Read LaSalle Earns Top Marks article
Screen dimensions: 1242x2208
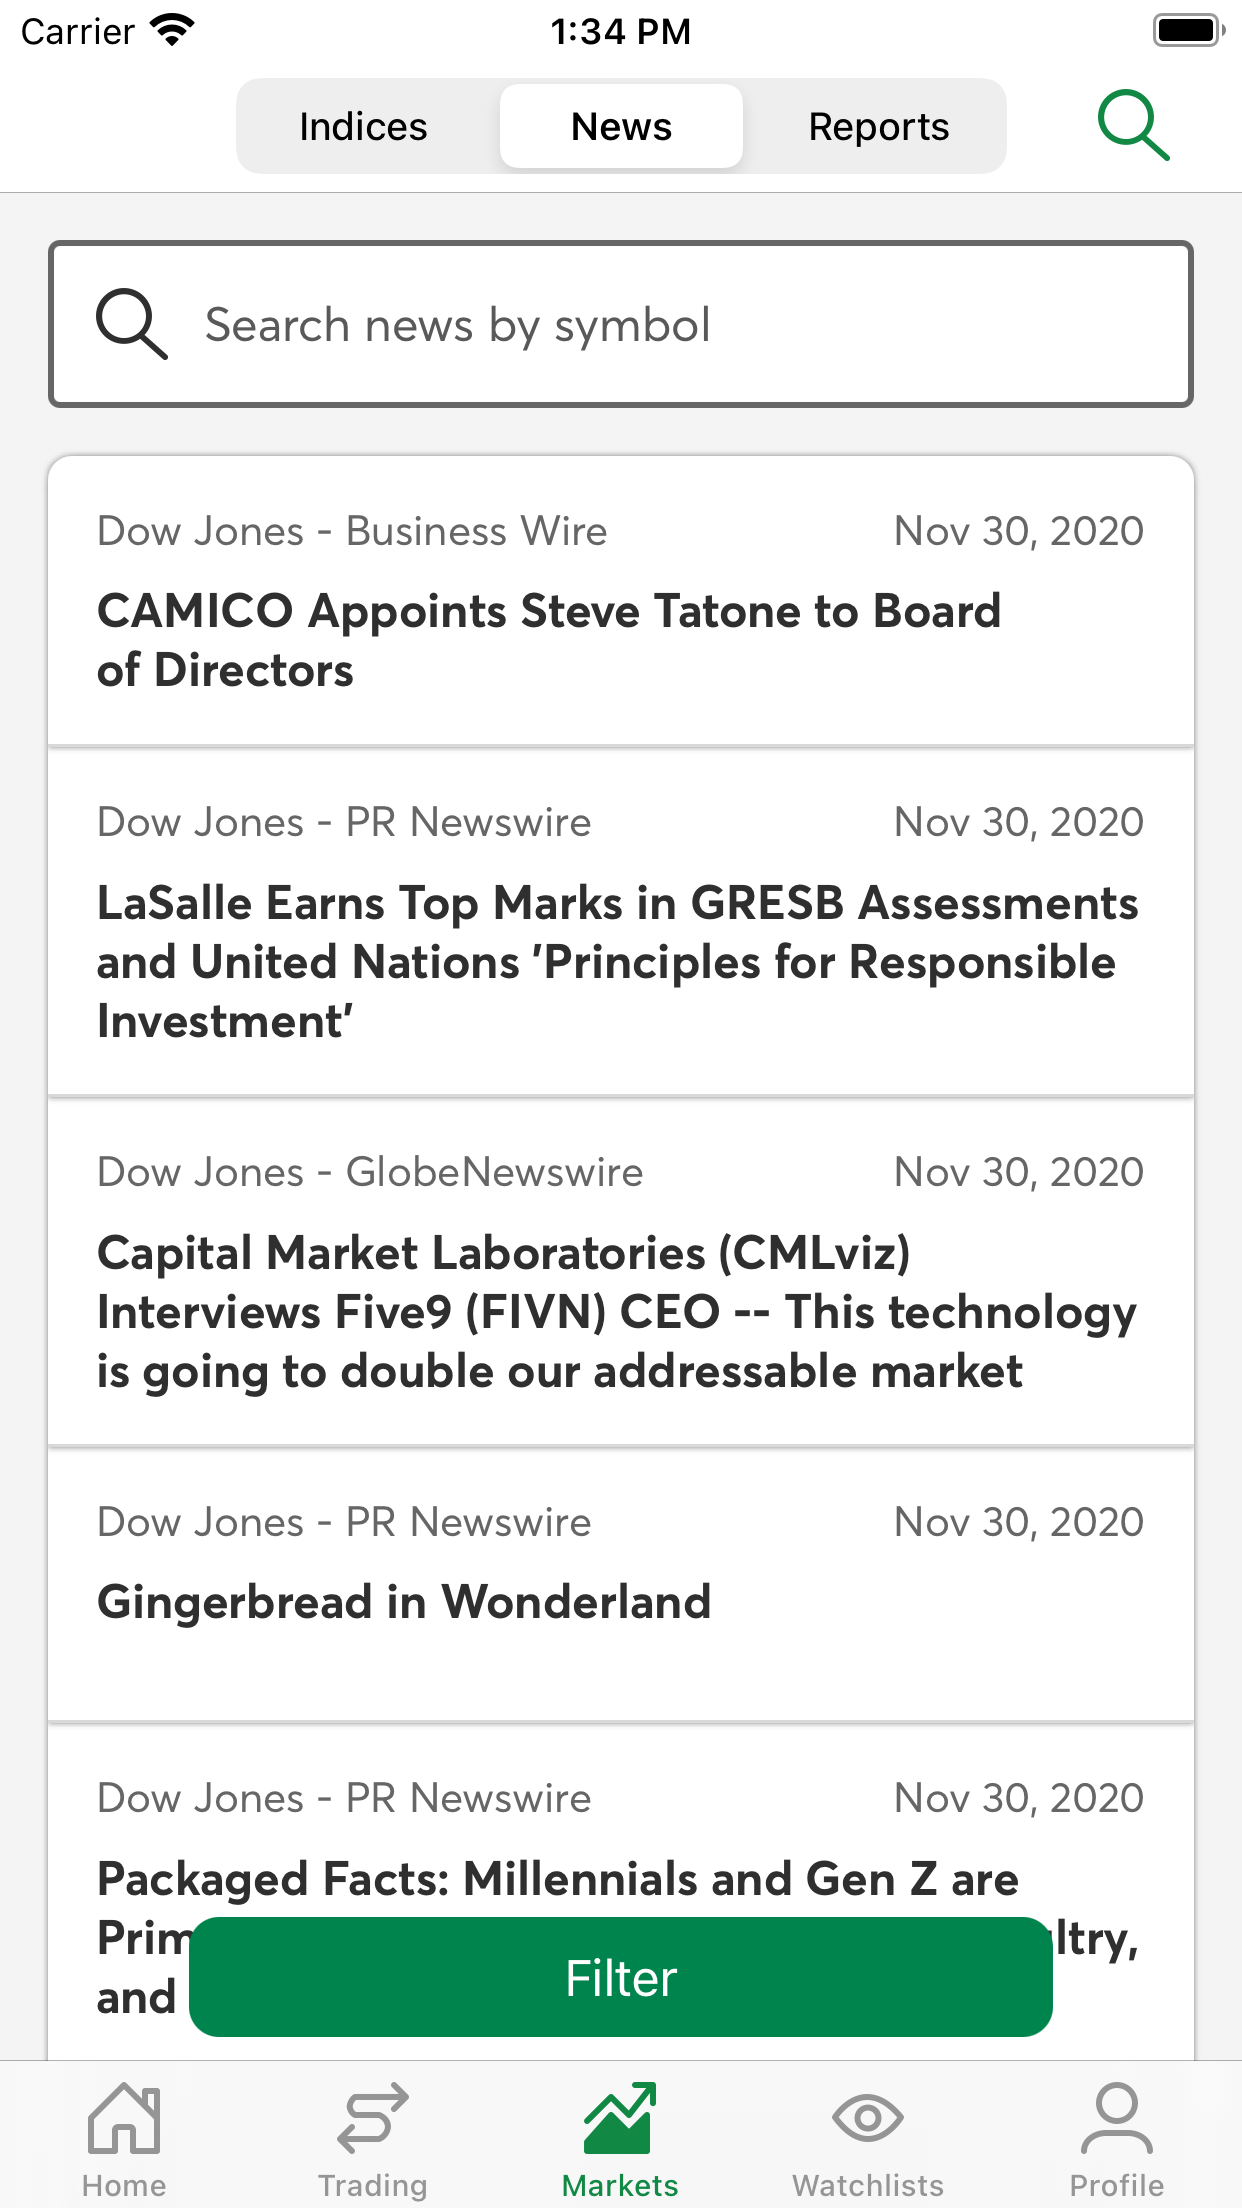click(617, 961)
